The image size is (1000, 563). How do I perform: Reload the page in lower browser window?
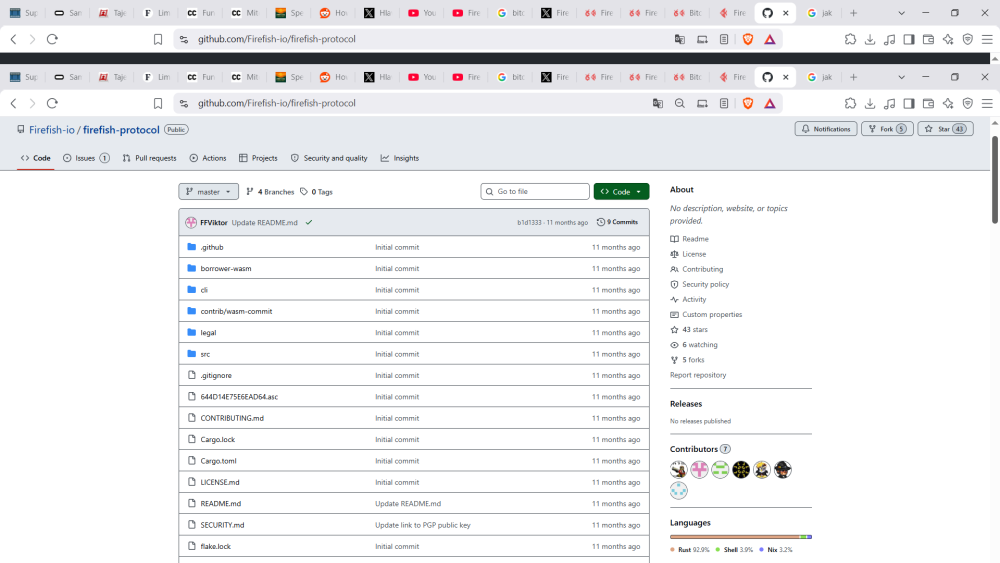(x=52, y=103)
